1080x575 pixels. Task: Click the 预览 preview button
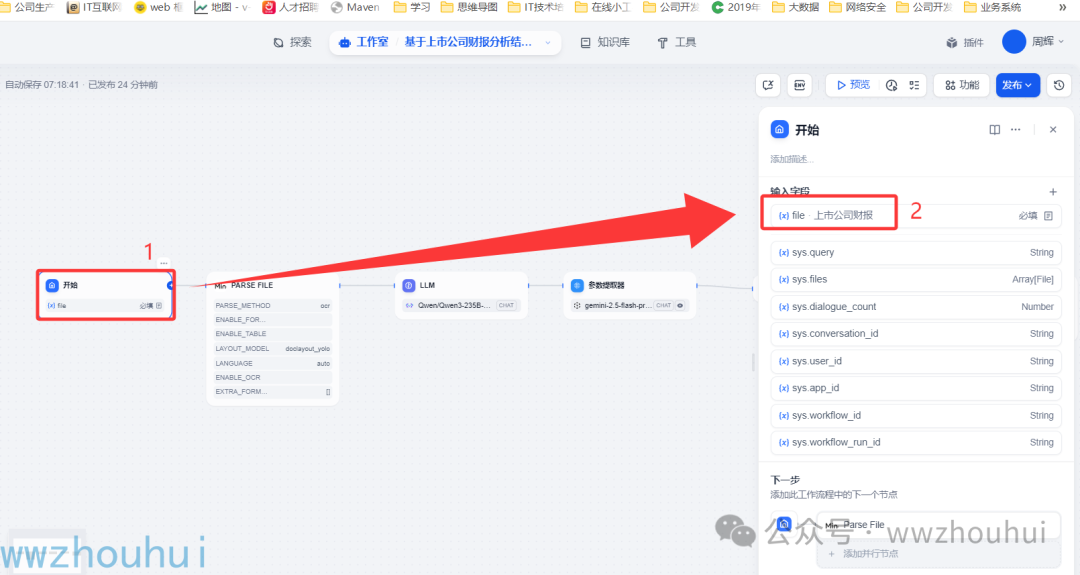point(853,85)
